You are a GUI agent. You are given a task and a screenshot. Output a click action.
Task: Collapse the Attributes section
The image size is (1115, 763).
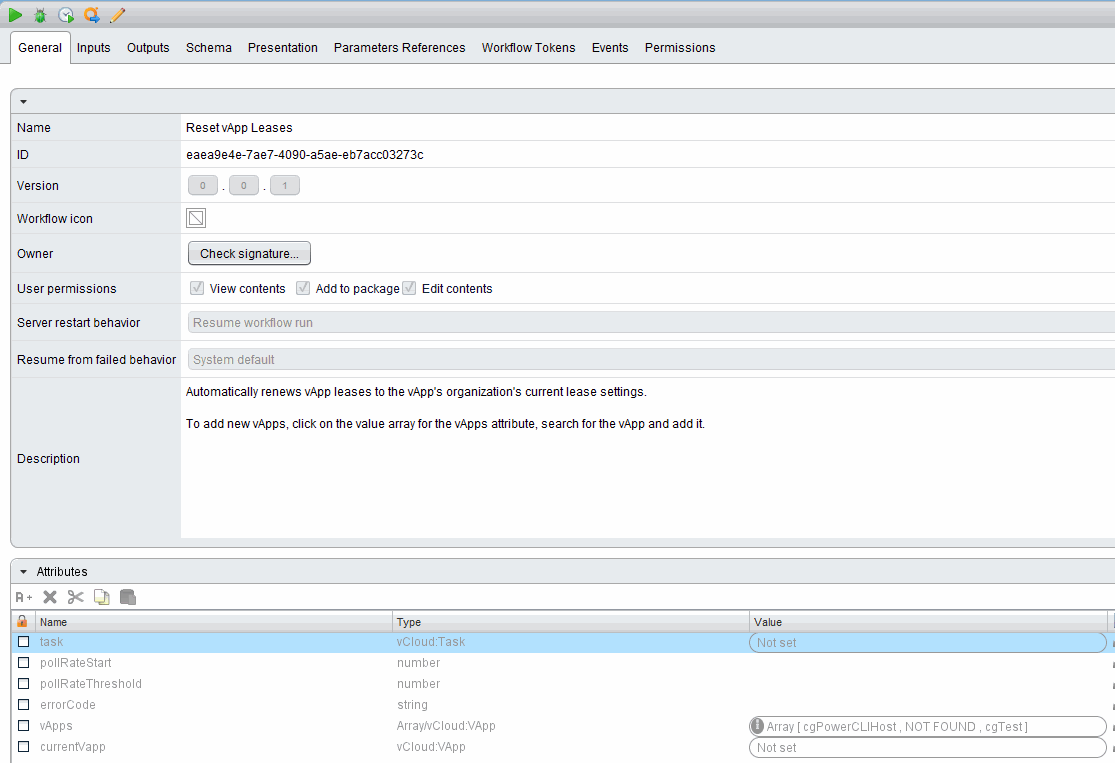23,572
